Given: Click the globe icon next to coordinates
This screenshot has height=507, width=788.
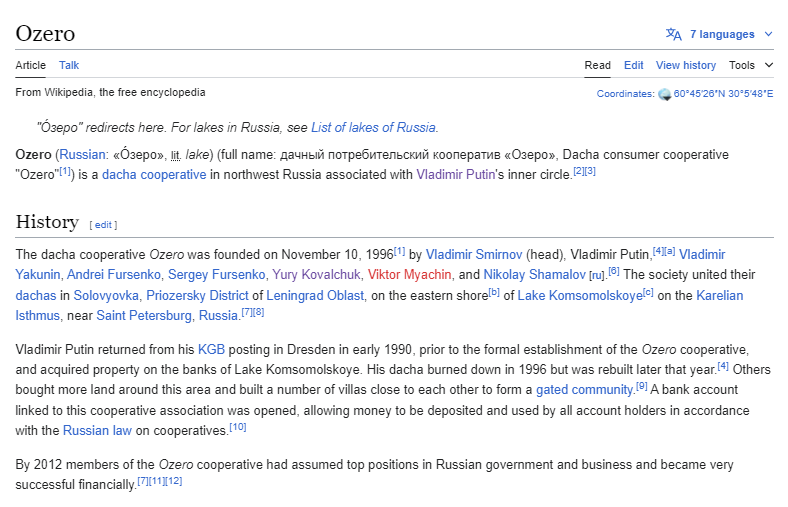Looking at the screenshot, I should (x=664, y=94).
